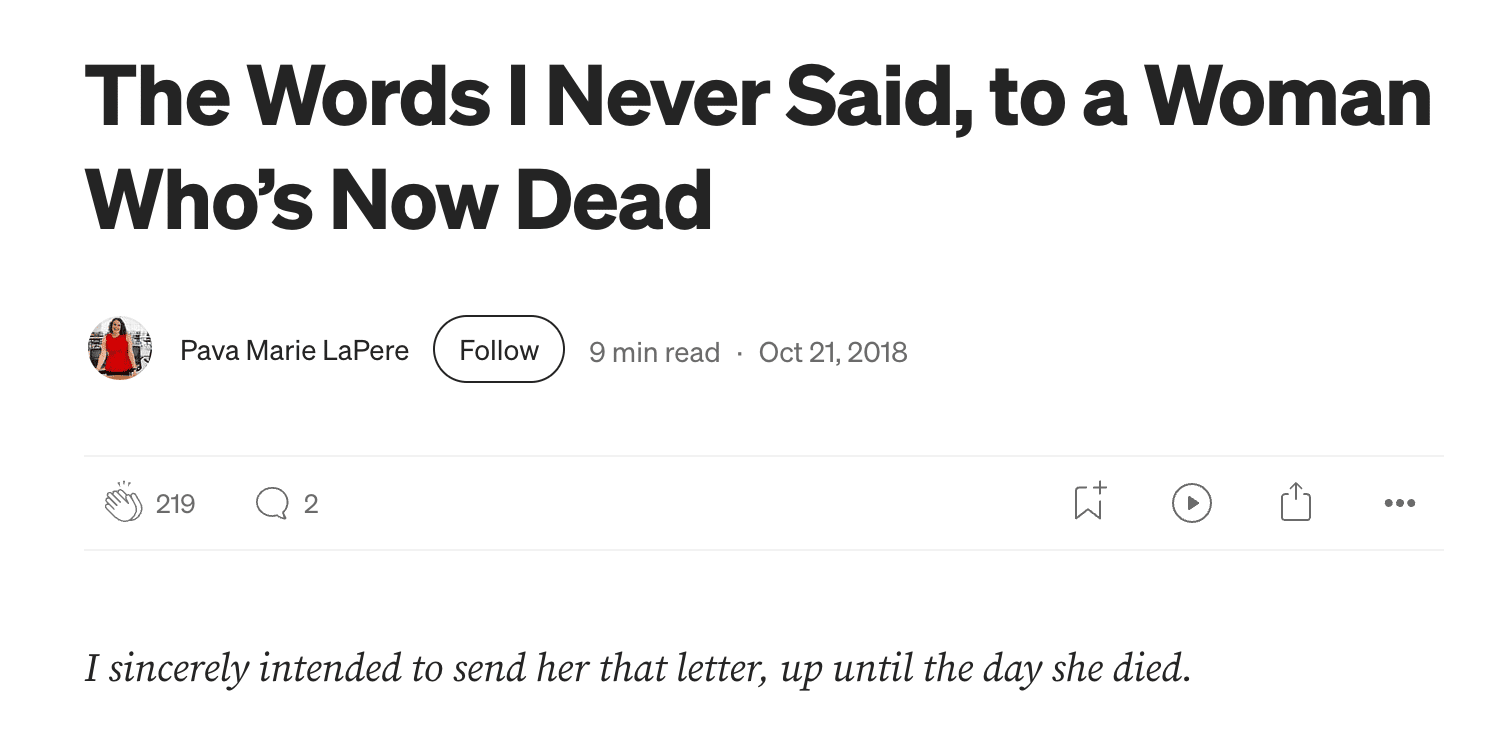The height and width of the screenshot is (750, 1488).
Task: Open the share menu icon
Action: pyautogui.click(x=1295, y=502)
